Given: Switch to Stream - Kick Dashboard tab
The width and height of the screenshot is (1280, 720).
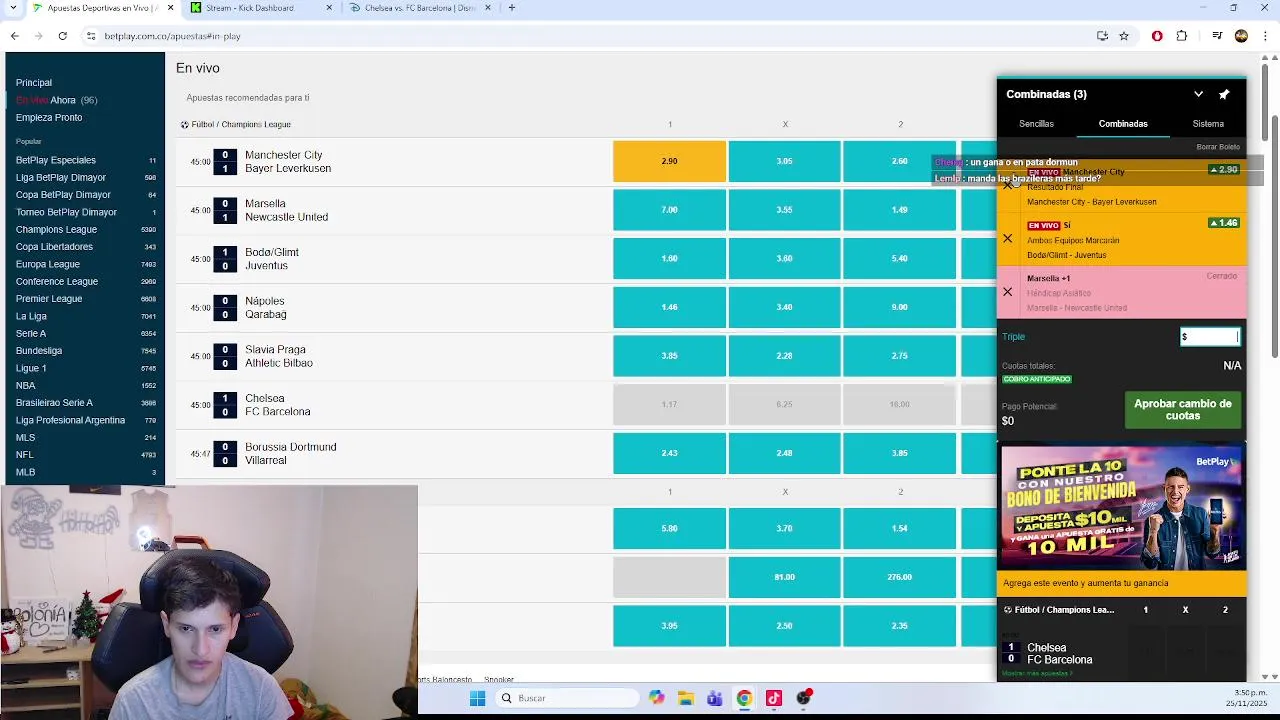Looking at the screenshot, I should pyautogui.click(x=250, y=8).
